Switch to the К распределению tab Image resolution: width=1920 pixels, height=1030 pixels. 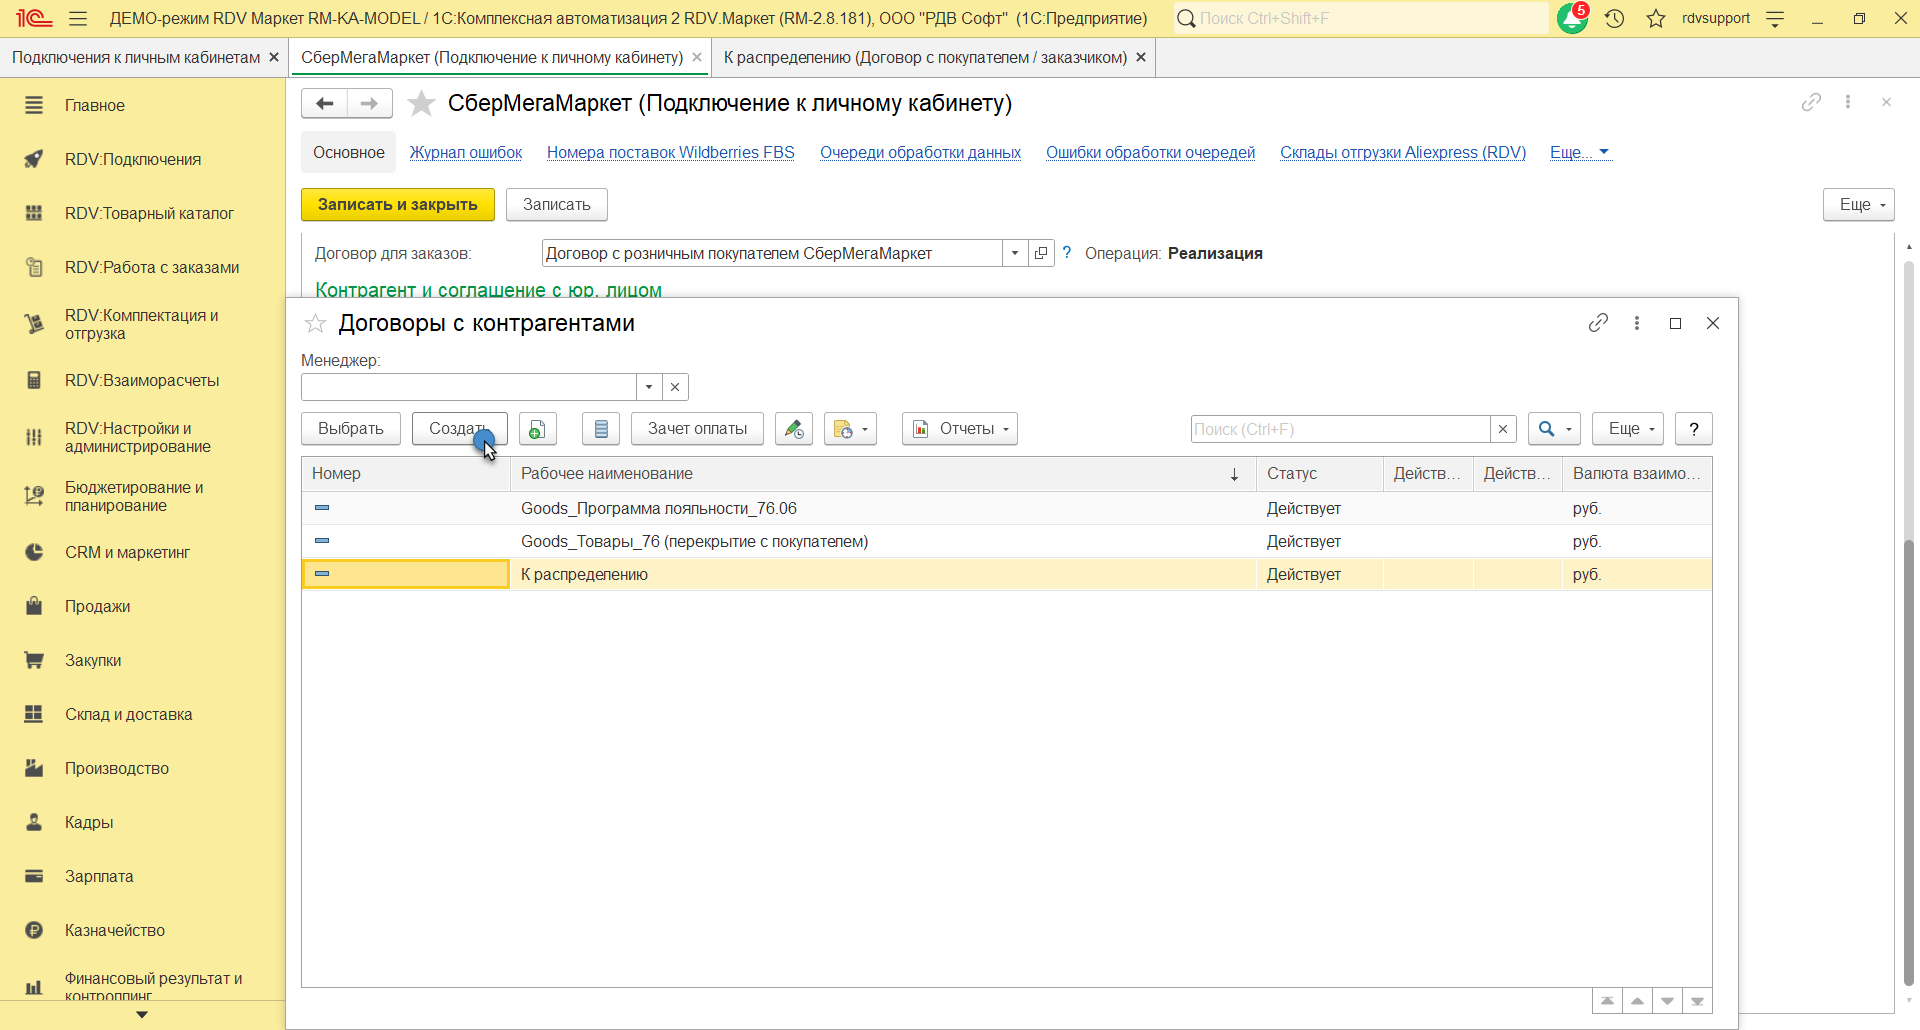(x=925, y=58)
